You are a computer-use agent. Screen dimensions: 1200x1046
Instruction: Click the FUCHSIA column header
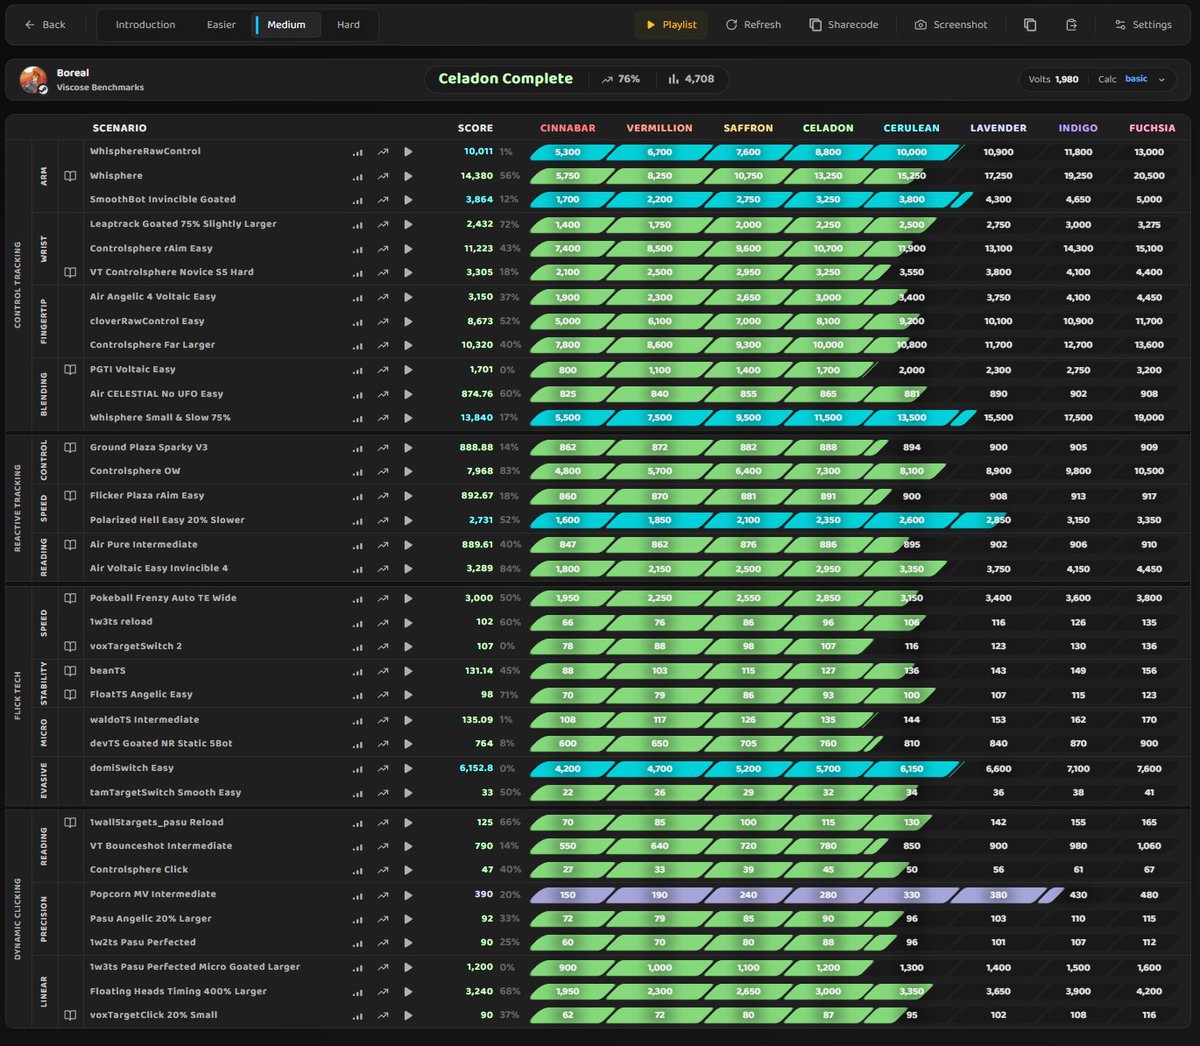1152,128
